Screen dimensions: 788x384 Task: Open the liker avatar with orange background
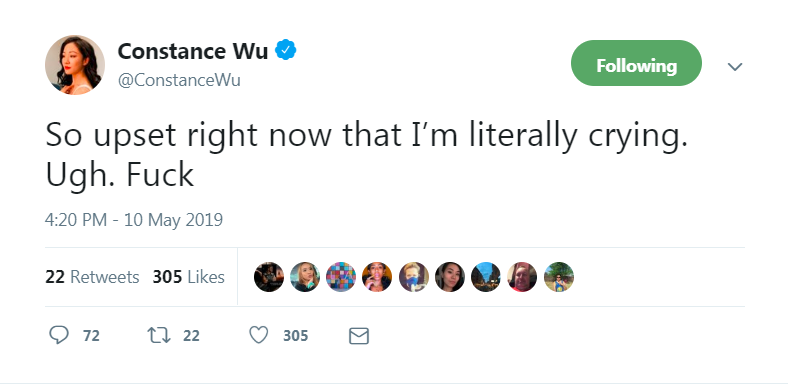point(377,277)
